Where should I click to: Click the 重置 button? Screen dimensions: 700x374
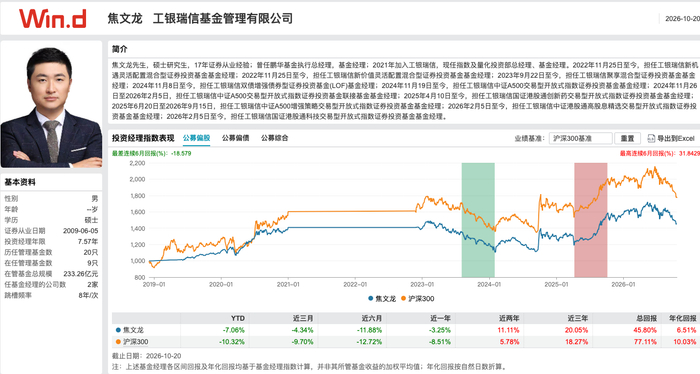click(x=627, y=138)
